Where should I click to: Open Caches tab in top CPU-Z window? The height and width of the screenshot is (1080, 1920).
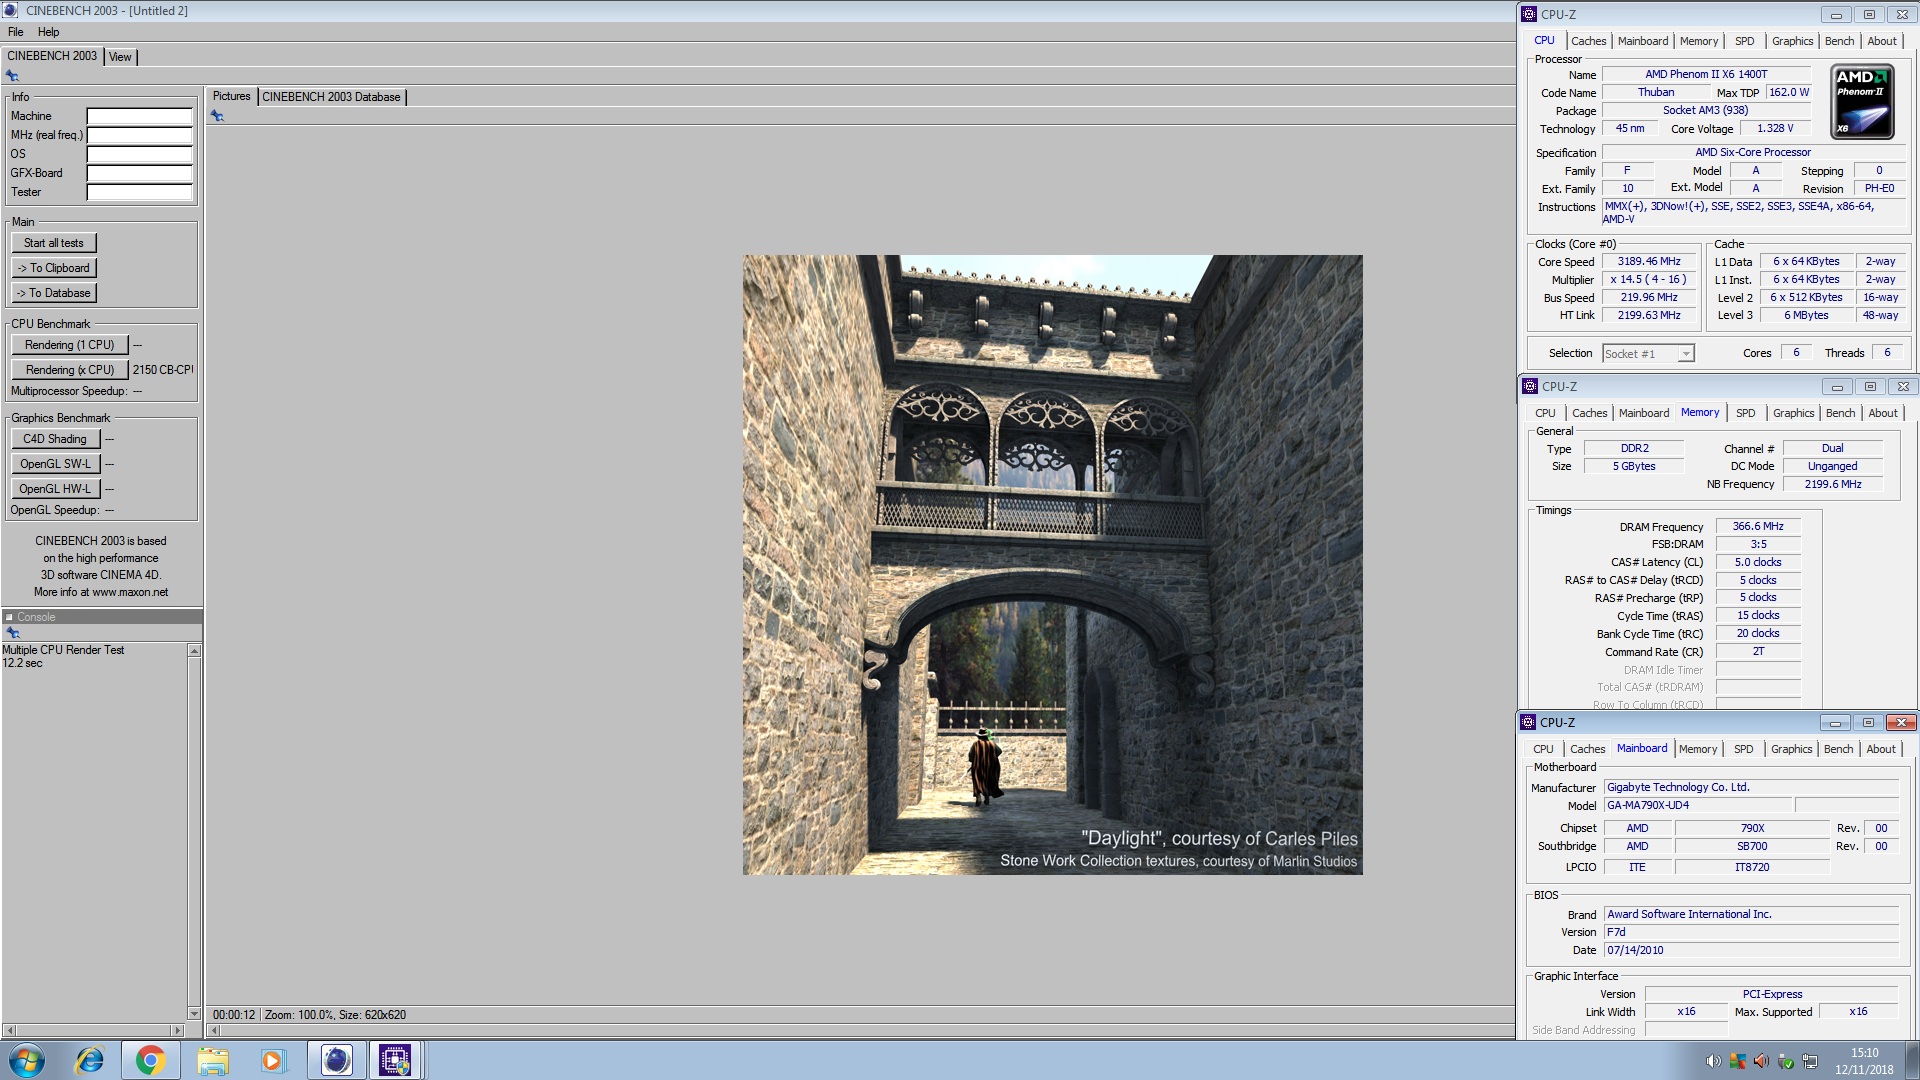(x=1588, y=41)
